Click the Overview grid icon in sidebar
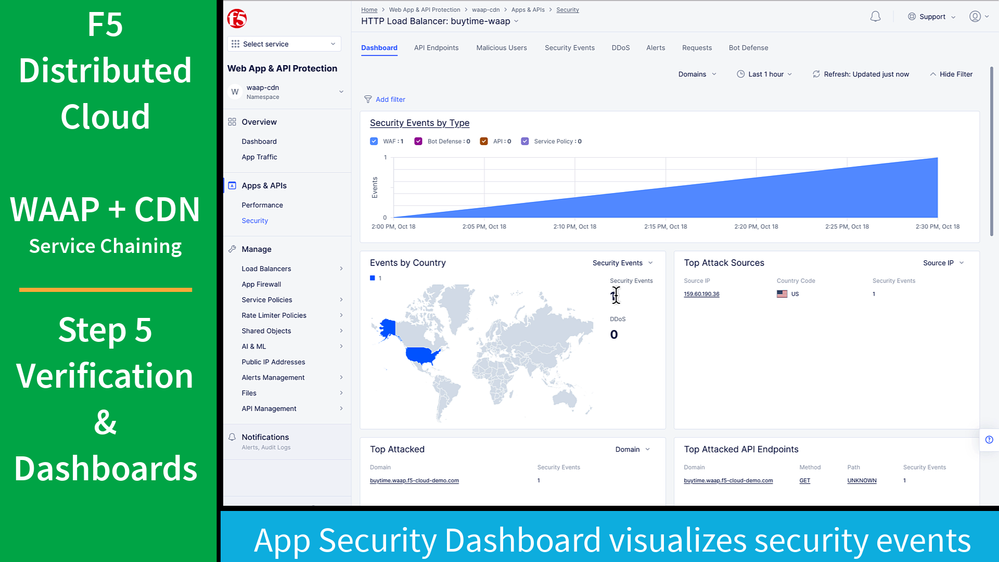This screenshot has width=999, height=562. click(232, 122)
